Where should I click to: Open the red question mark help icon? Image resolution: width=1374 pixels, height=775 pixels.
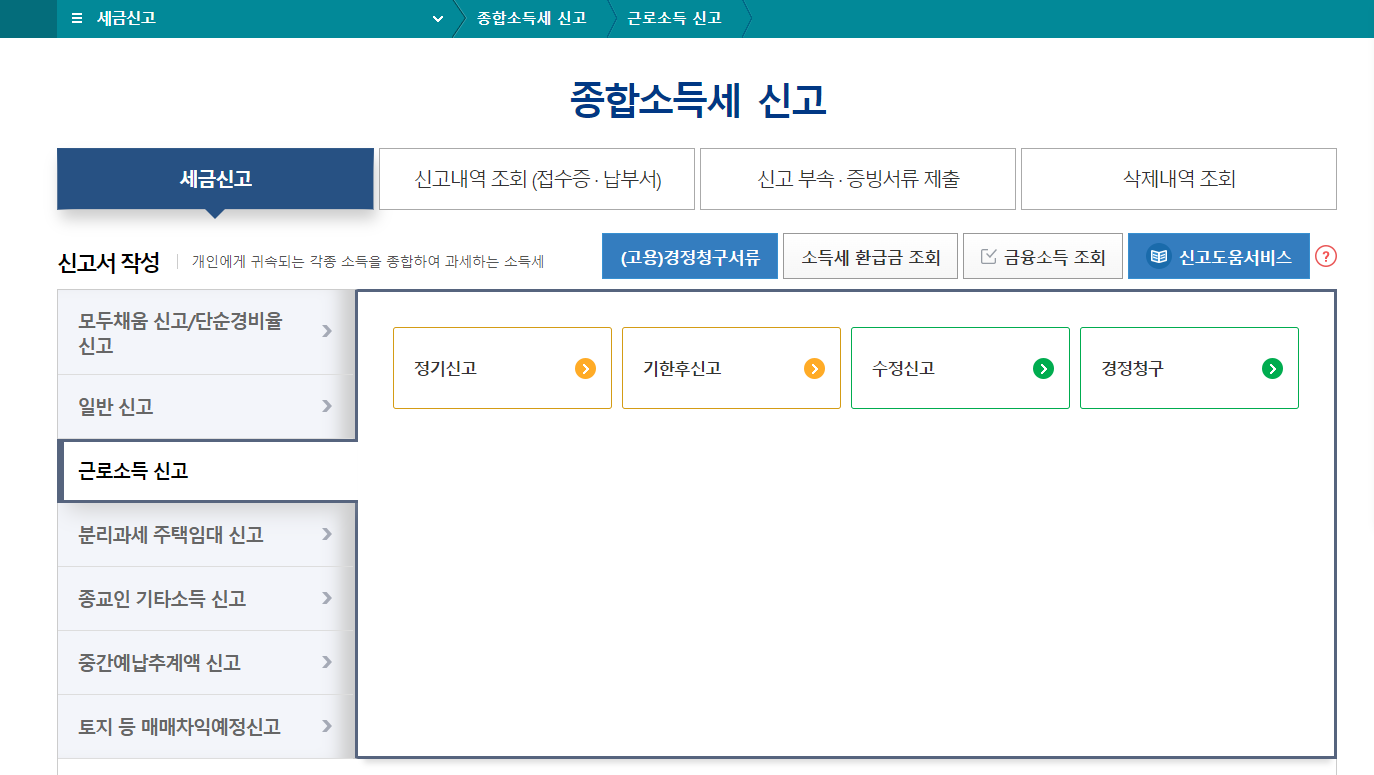point(1327,256)
